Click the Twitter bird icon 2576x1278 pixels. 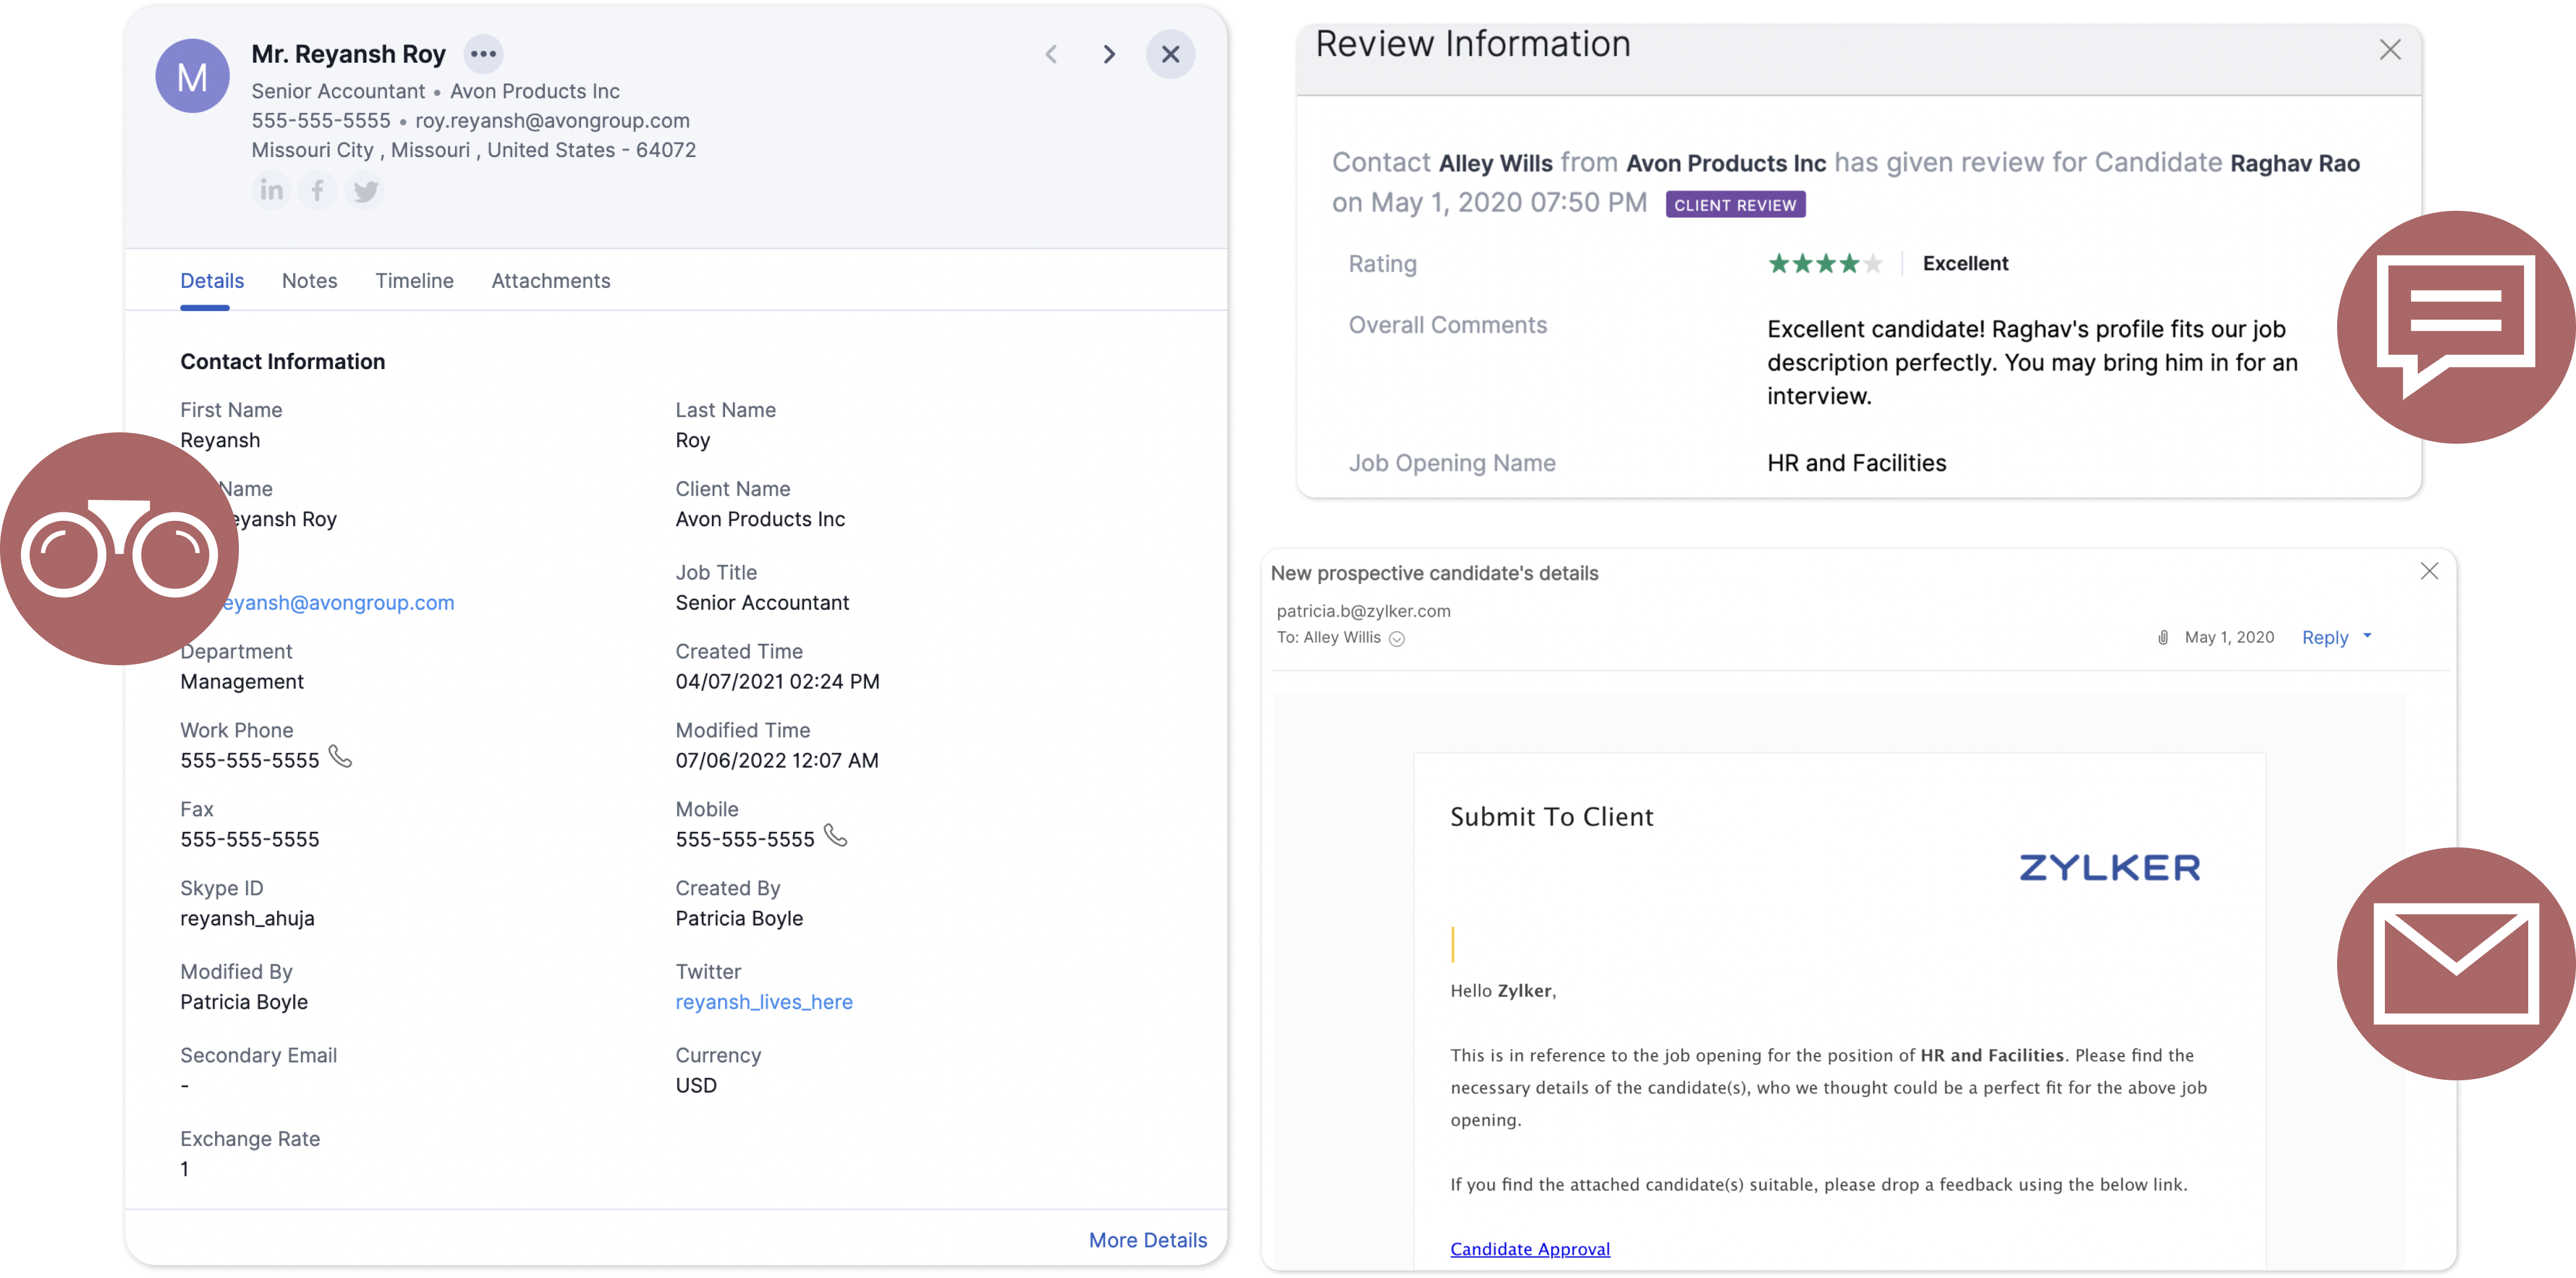point(365,190)
